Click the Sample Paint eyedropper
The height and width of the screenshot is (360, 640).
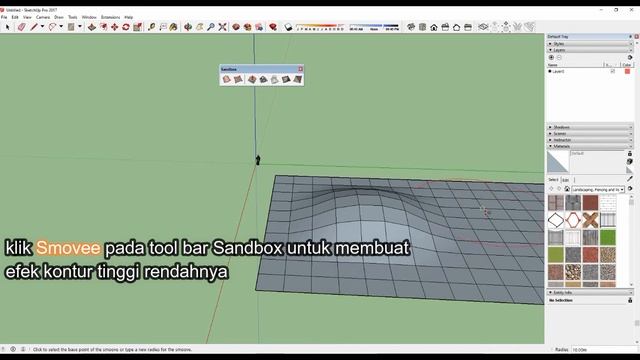pos(630,179)
